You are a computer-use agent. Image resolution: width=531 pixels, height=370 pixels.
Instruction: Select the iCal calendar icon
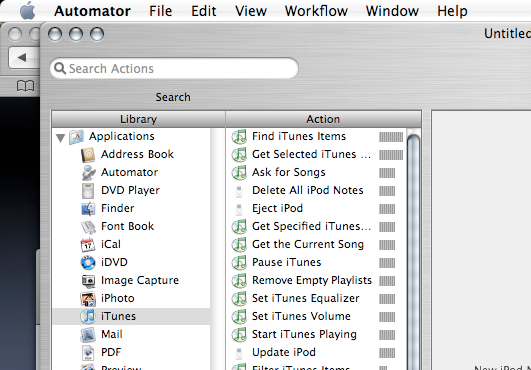point(88,245)
